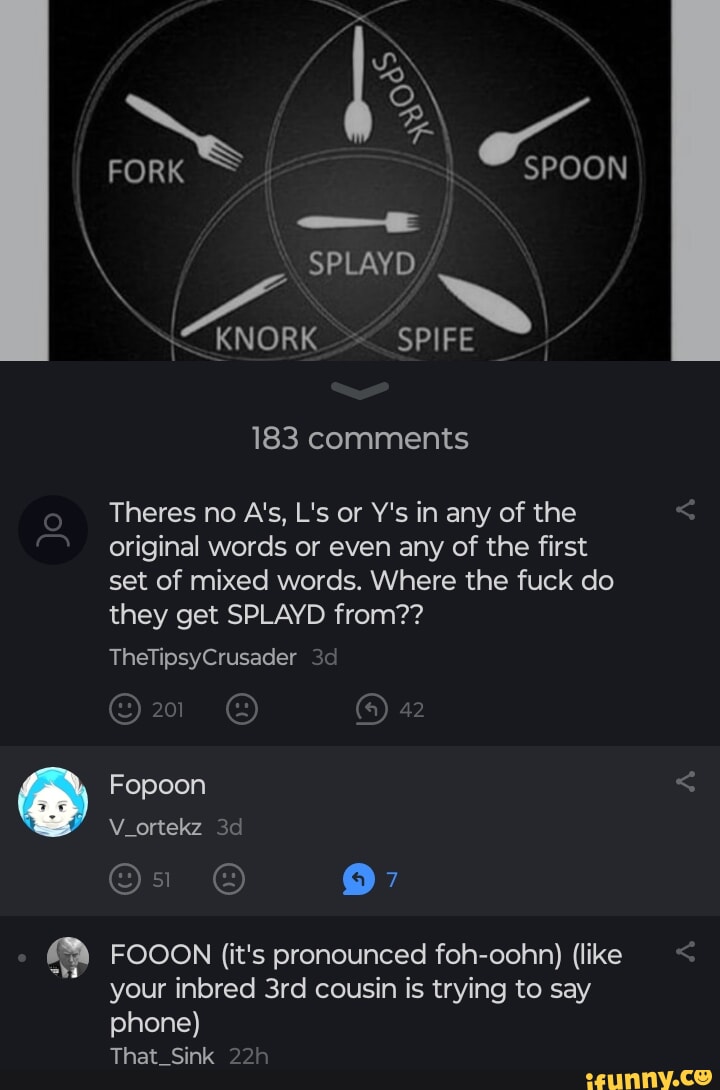Screen dimensions: 720x1090
Task: Tap That_Sink's avatar
Action: (66, 958)
